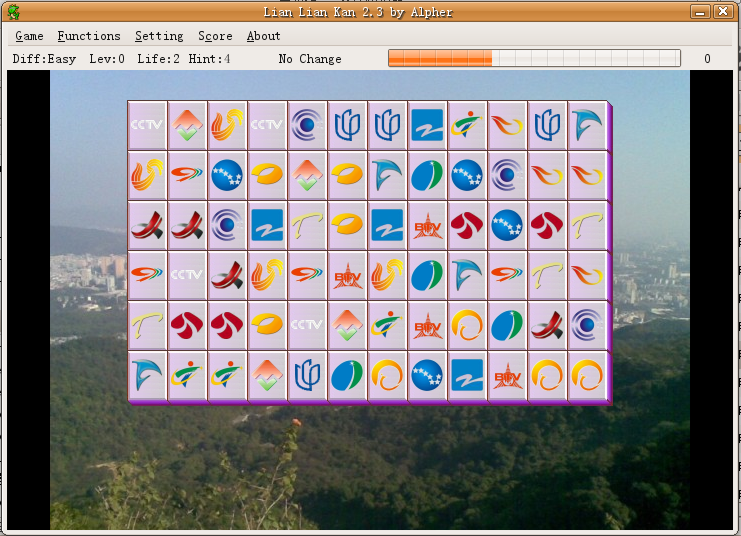Select the blue-green oval tile in fourth row
741x536 pixels.
coord(427,276)
